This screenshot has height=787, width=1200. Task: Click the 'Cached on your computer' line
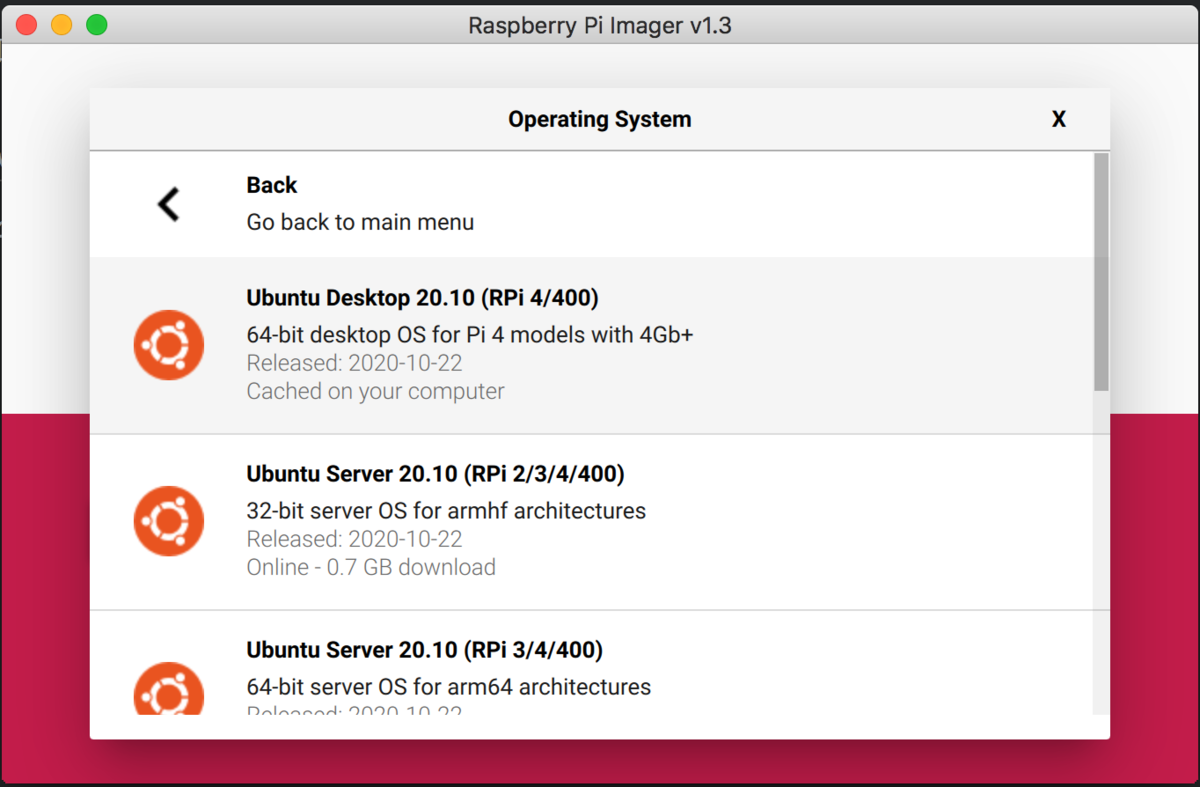[x=375, y=391]
